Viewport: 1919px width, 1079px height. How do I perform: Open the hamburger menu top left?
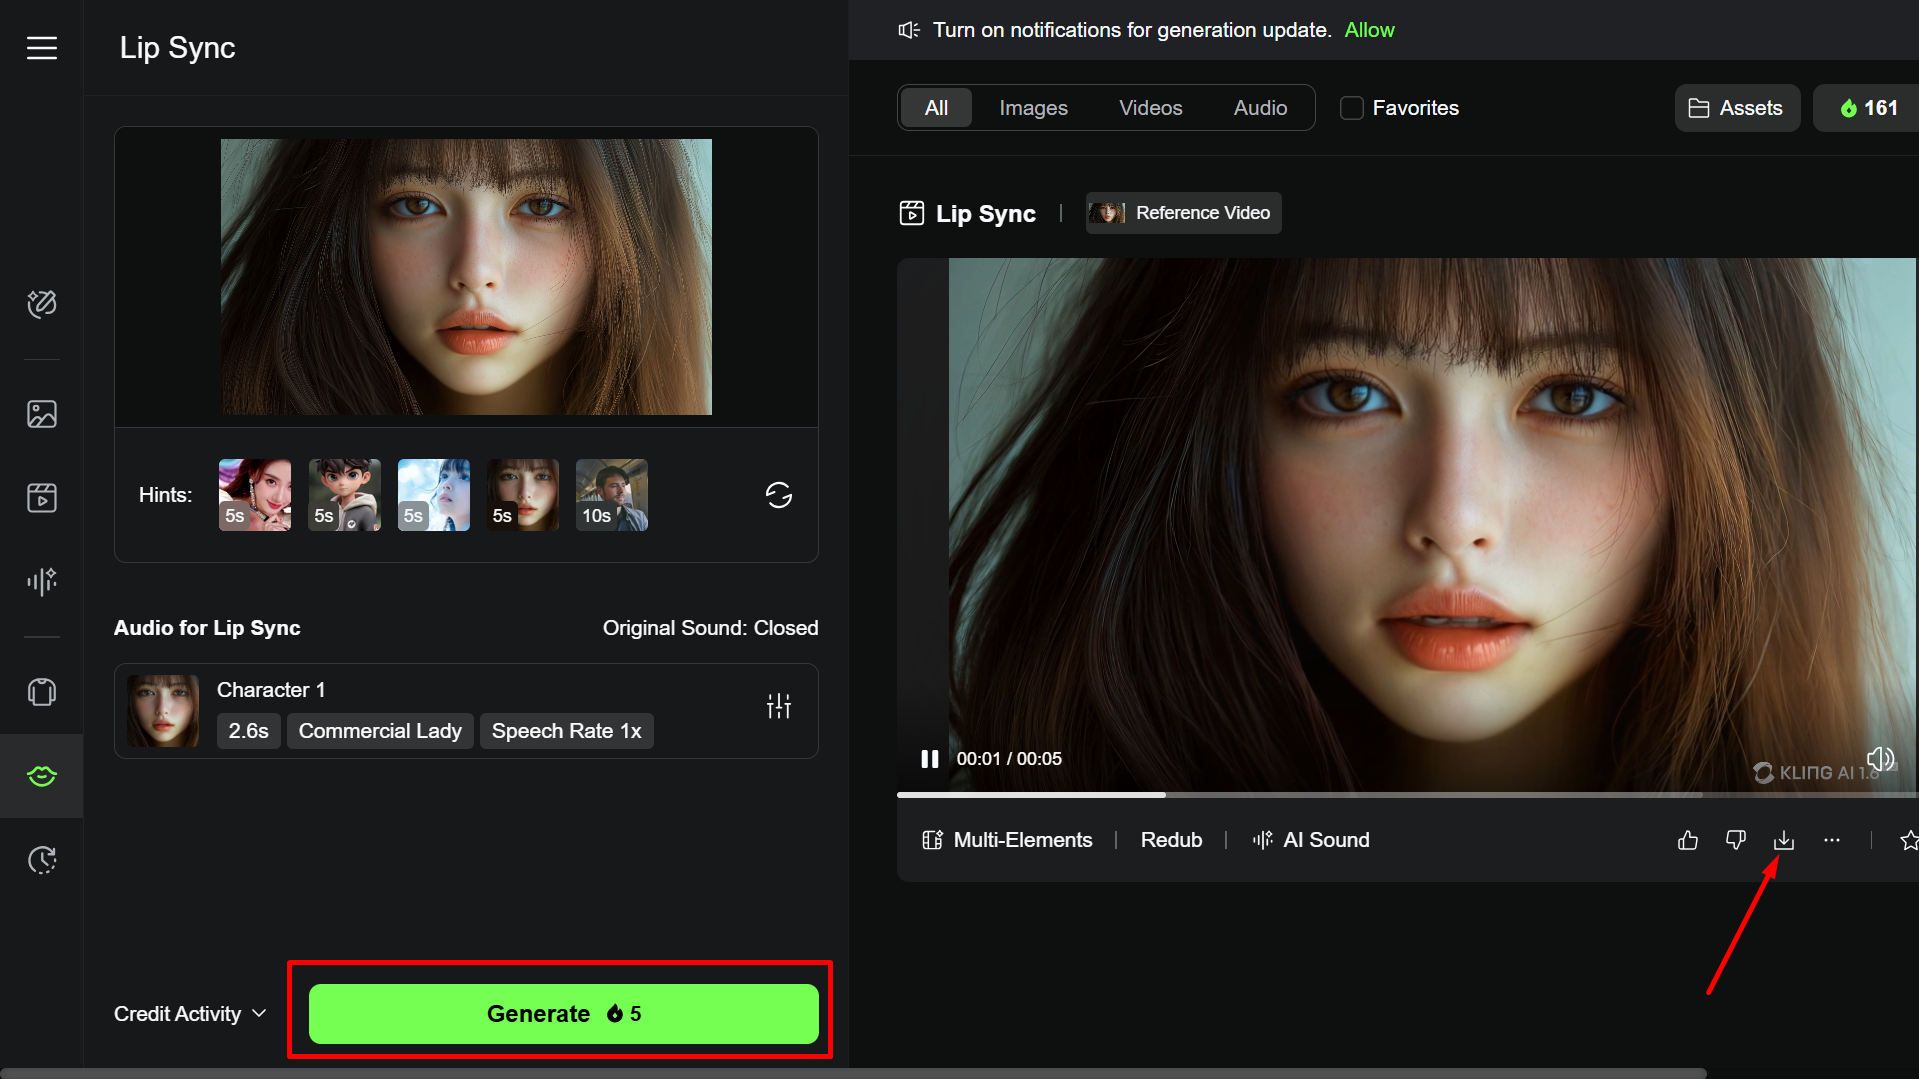point(41,47)
